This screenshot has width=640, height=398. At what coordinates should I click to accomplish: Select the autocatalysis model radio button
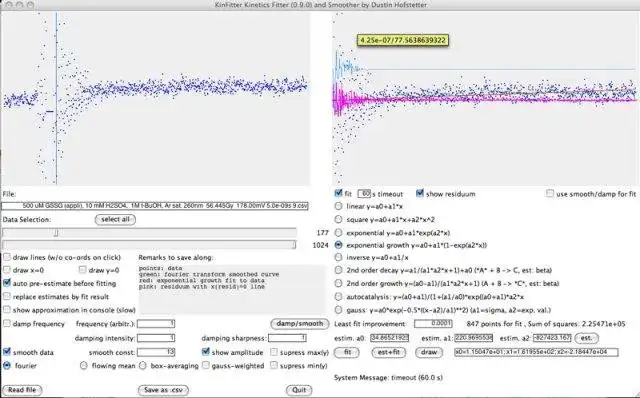pos(338,296)
